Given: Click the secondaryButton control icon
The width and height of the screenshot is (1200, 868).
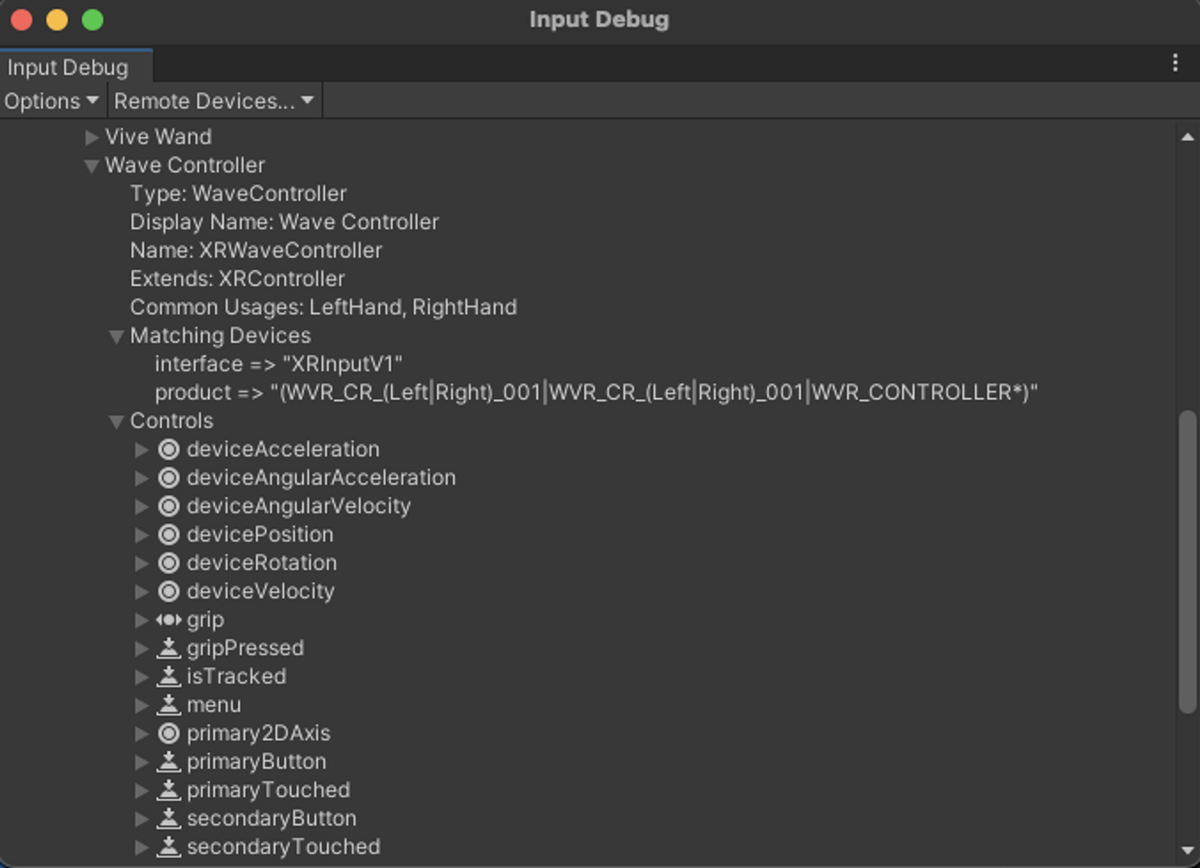Looking at the screenshot, I should tap(168, 818).
